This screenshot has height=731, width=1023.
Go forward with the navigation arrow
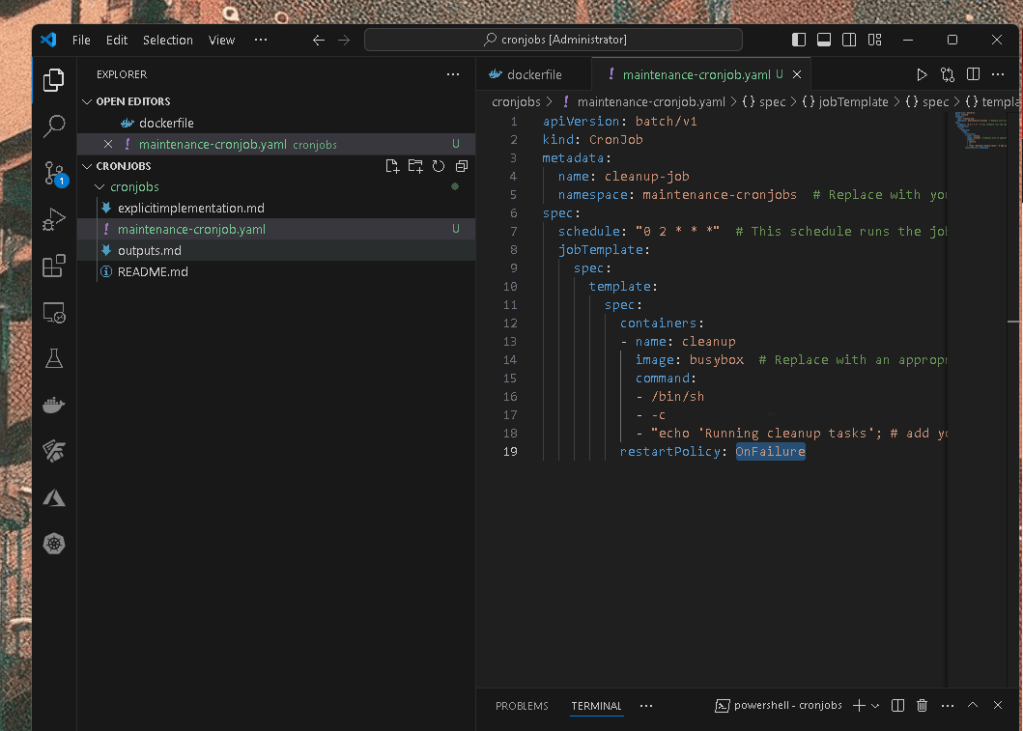pyautogui.click(x=344, y=40)
